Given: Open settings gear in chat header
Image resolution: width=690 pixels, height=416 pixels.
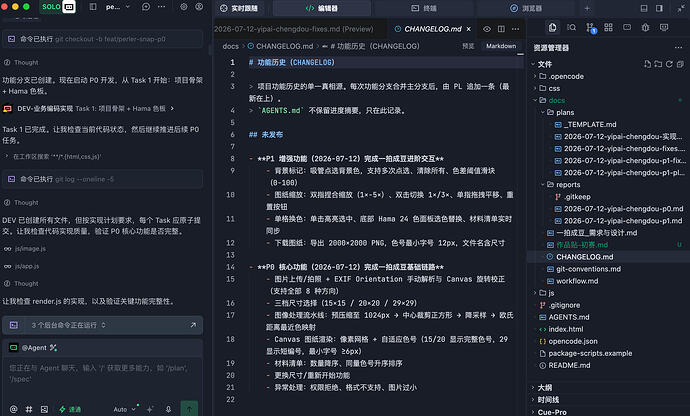Looking at the screenshot, I should coord(184,7).
